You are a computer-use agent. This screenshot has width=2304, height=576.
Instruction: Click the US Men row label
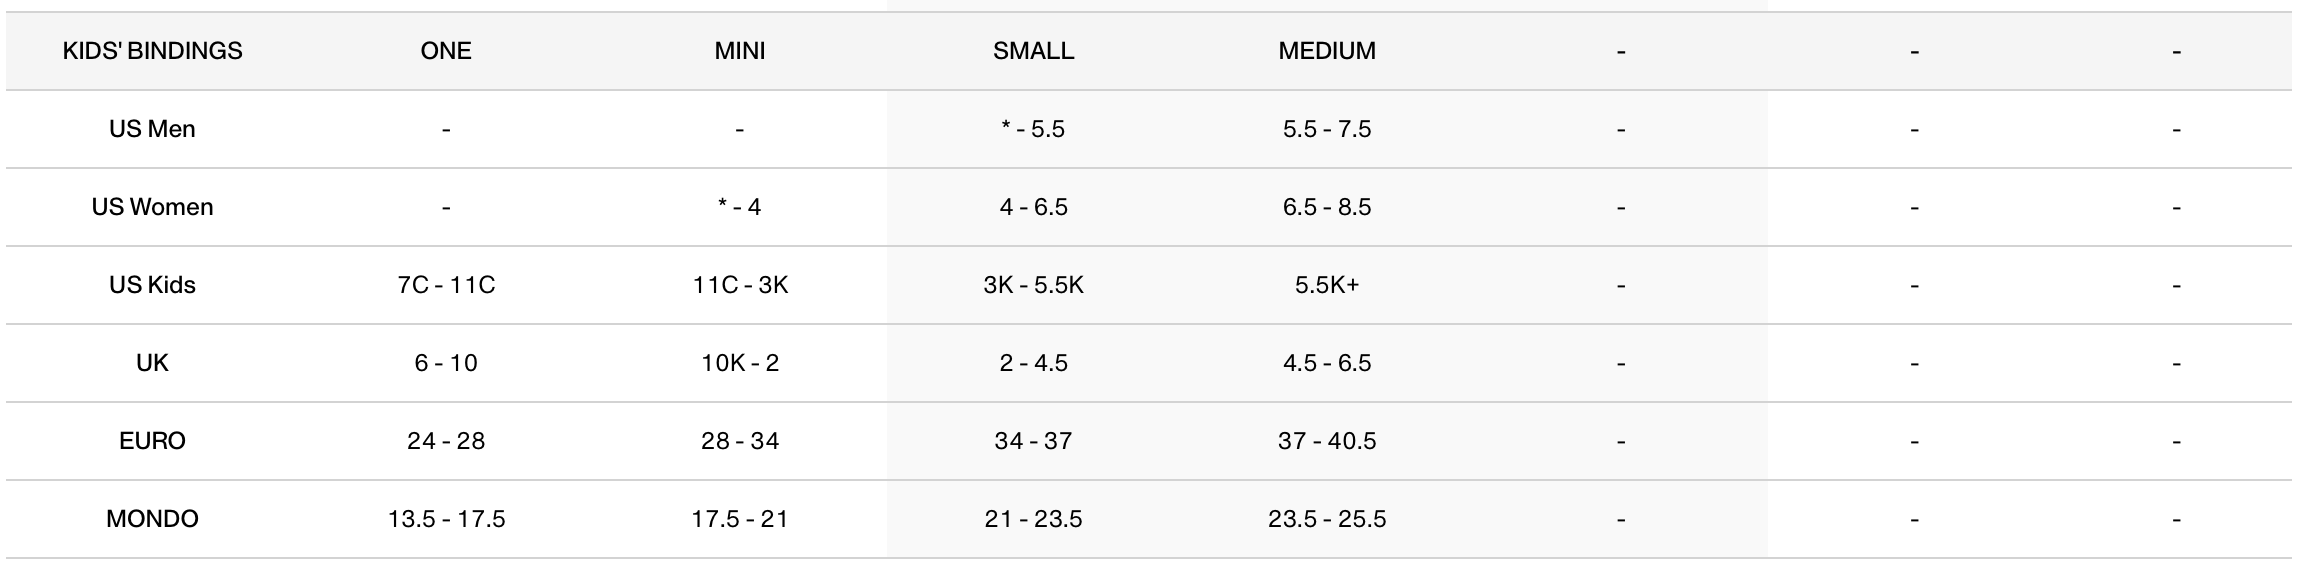point(152,129)
